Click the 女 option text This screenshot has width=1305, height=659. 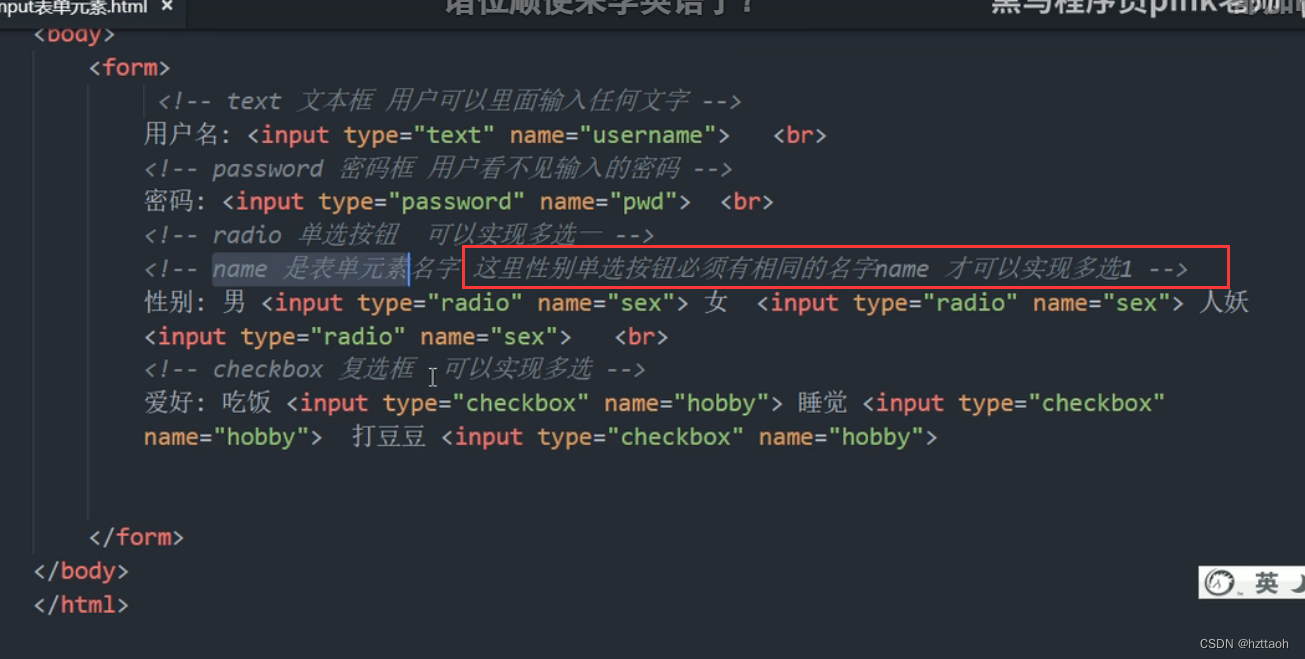pos(715,302)
